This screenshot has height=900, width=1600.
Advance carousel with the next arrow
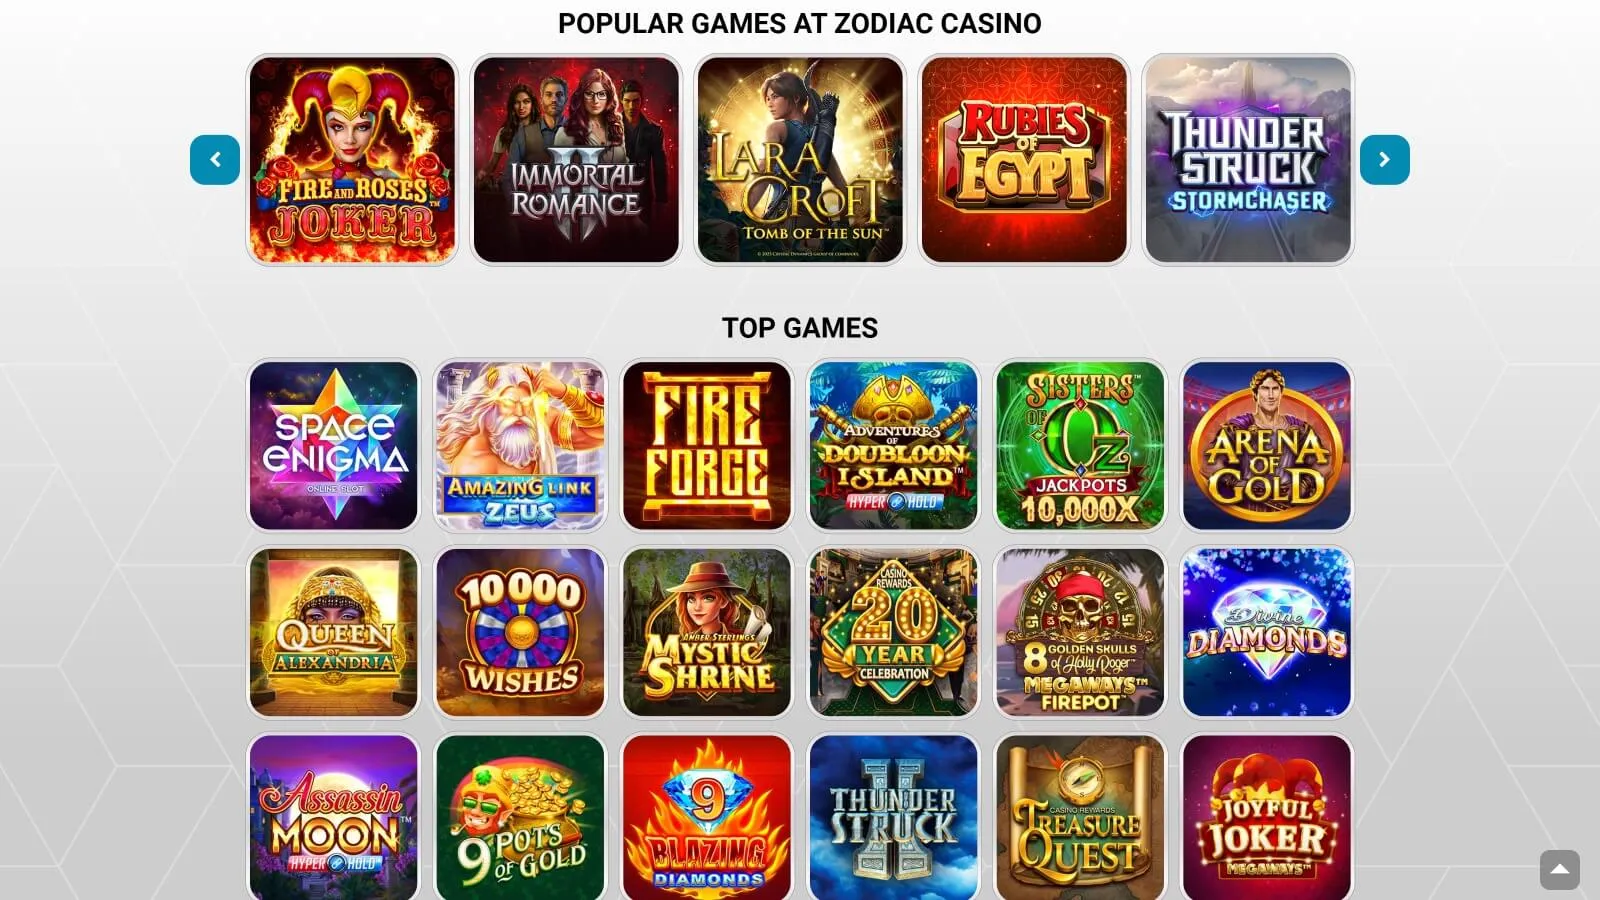coord(1385,160)
